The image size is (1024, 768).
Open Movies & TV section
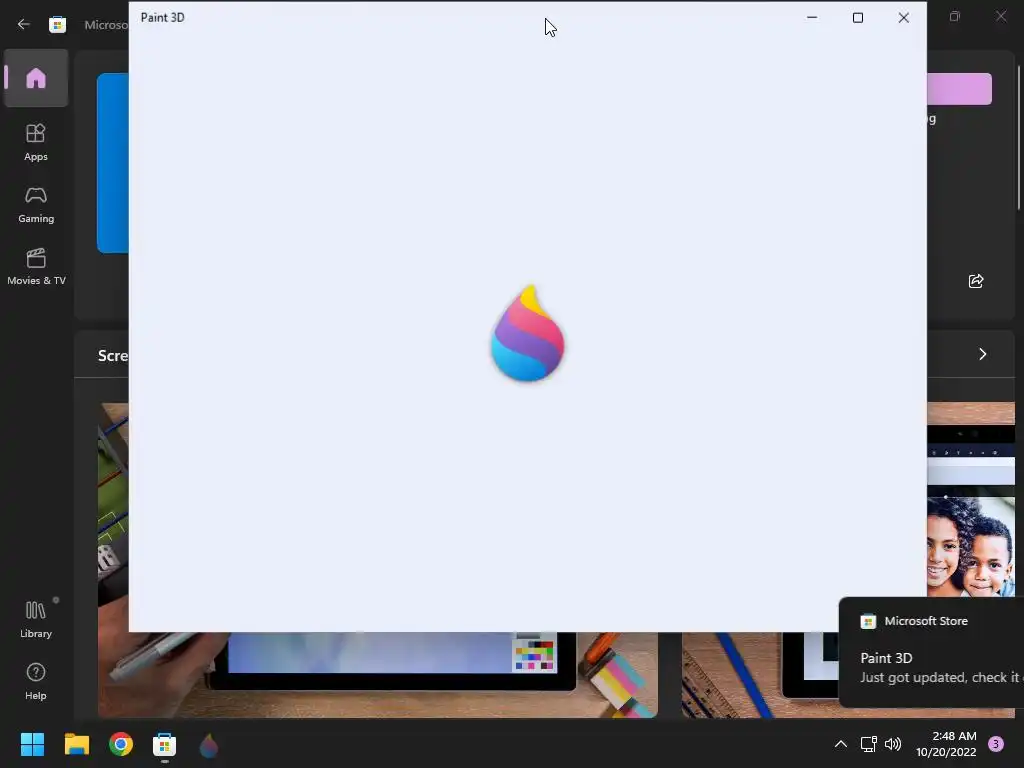[36, 266]
